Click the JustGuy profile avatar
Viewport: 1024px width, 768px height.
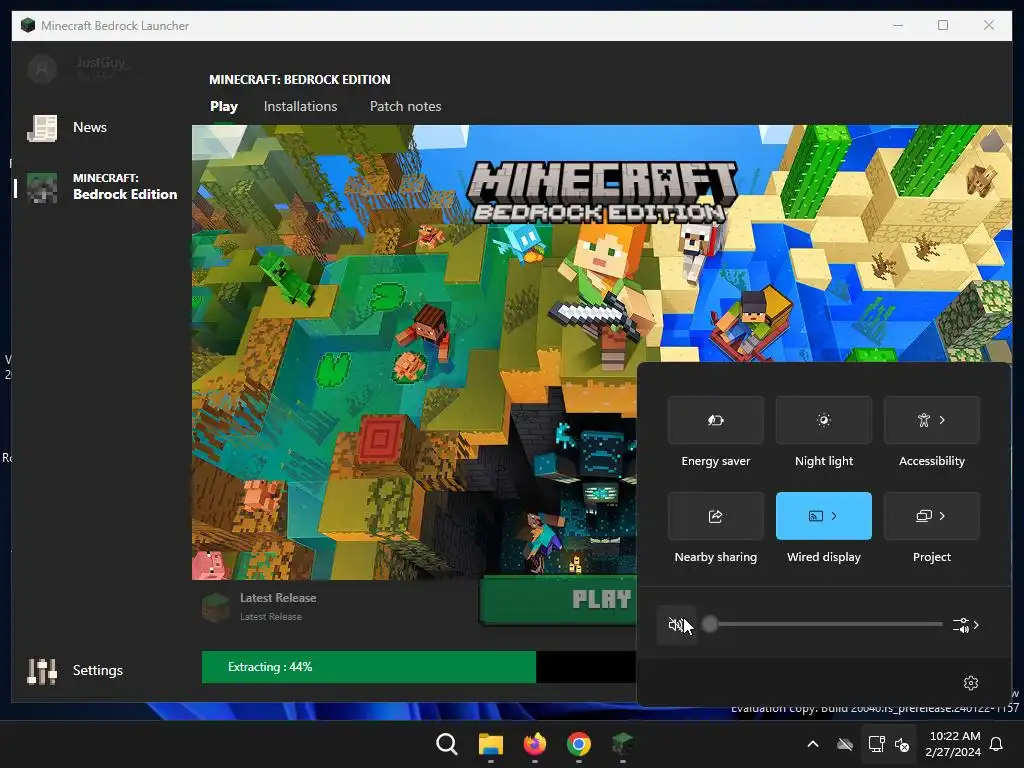[x=42, y=69]
